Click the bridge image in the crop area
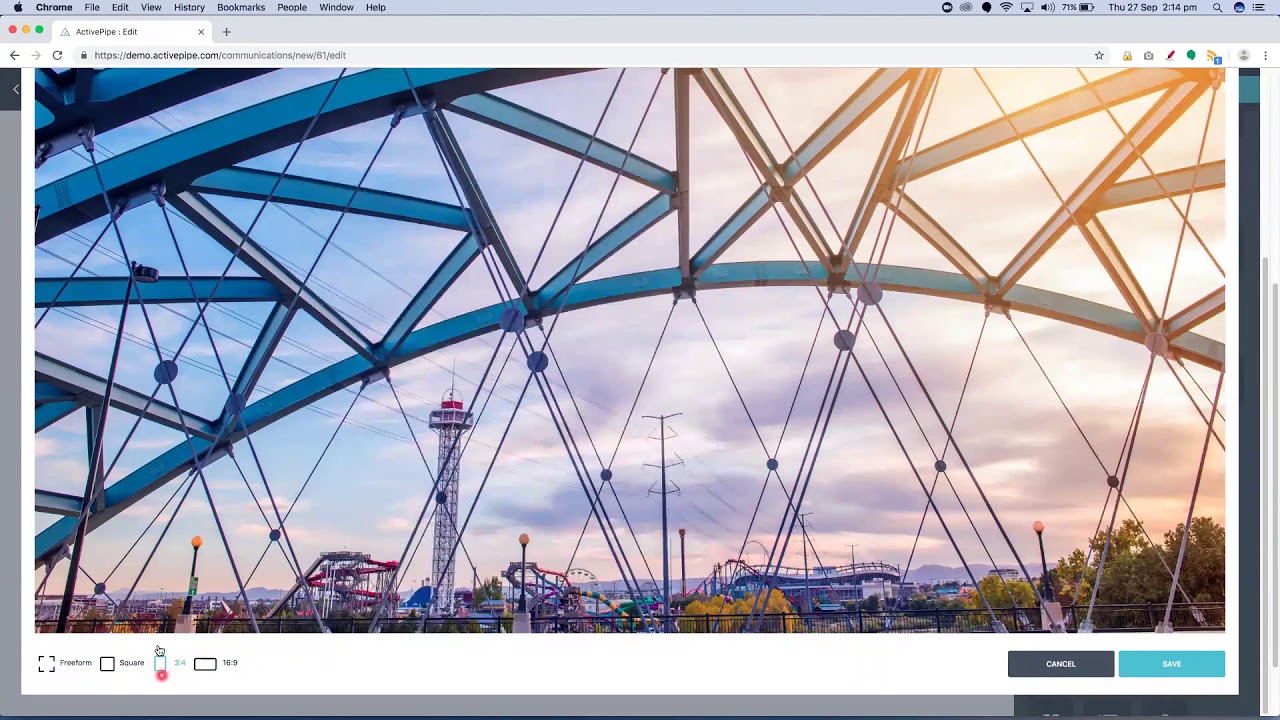Screen dimensions: 1280x720 coord(630,350)
